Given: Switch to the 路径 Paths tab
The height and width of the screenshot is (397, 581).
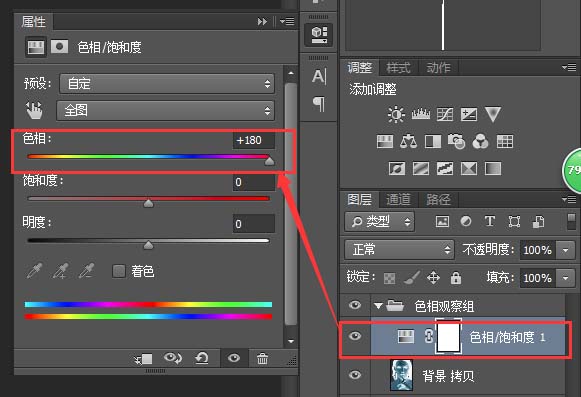Looking at the screenshot, I should click(438, 200).
